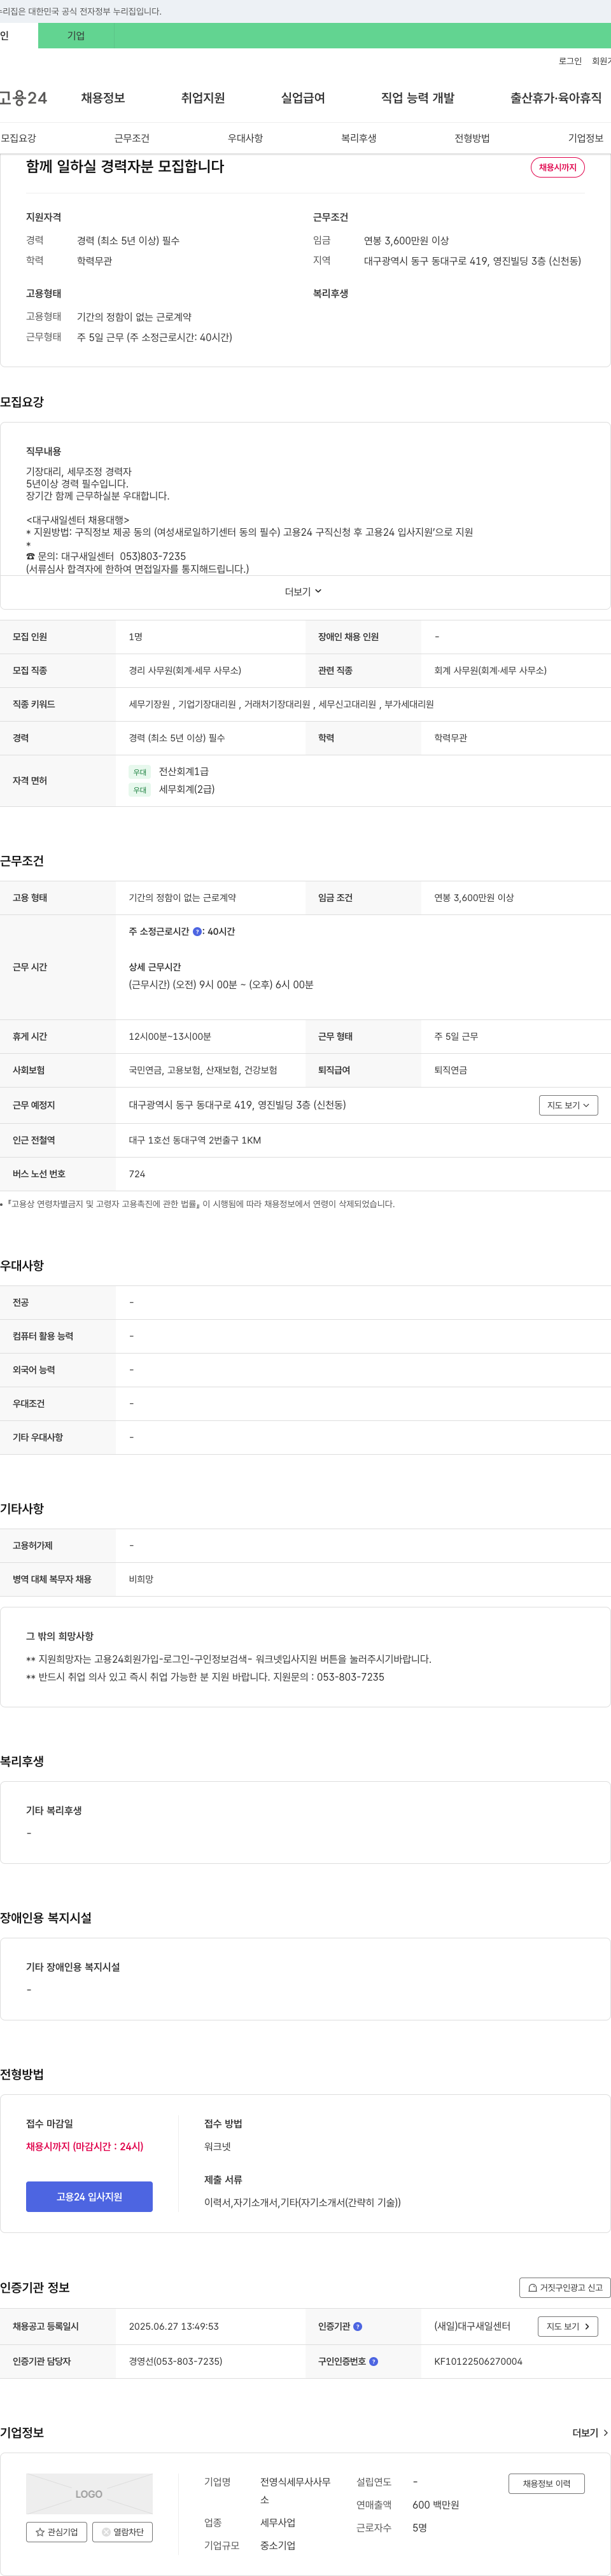The width and height of the screenshot is (611, 2576).
Task: Click the 고용24 logo
Action: tap(23, 98)
